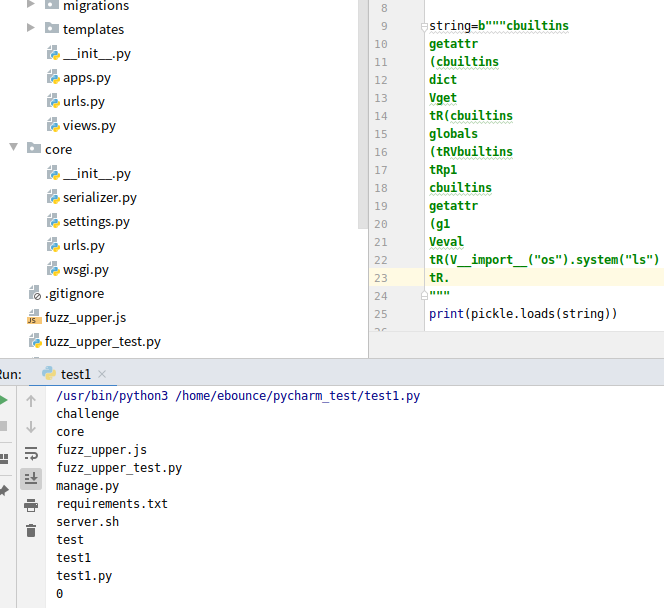Select the test1 run tab
This screenshot has height=608, width=664.
tap(75, 374)
